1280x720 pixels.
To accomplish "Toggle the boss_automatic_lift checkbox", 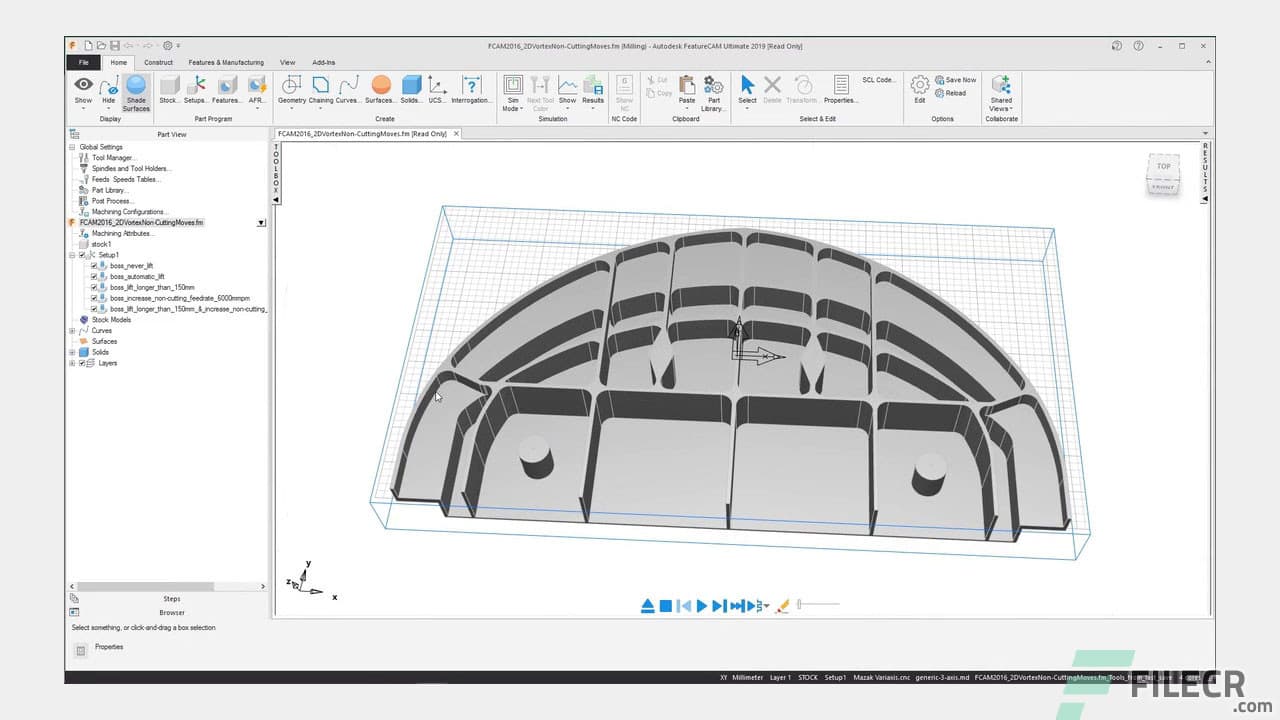I will [x=93, y=277].
